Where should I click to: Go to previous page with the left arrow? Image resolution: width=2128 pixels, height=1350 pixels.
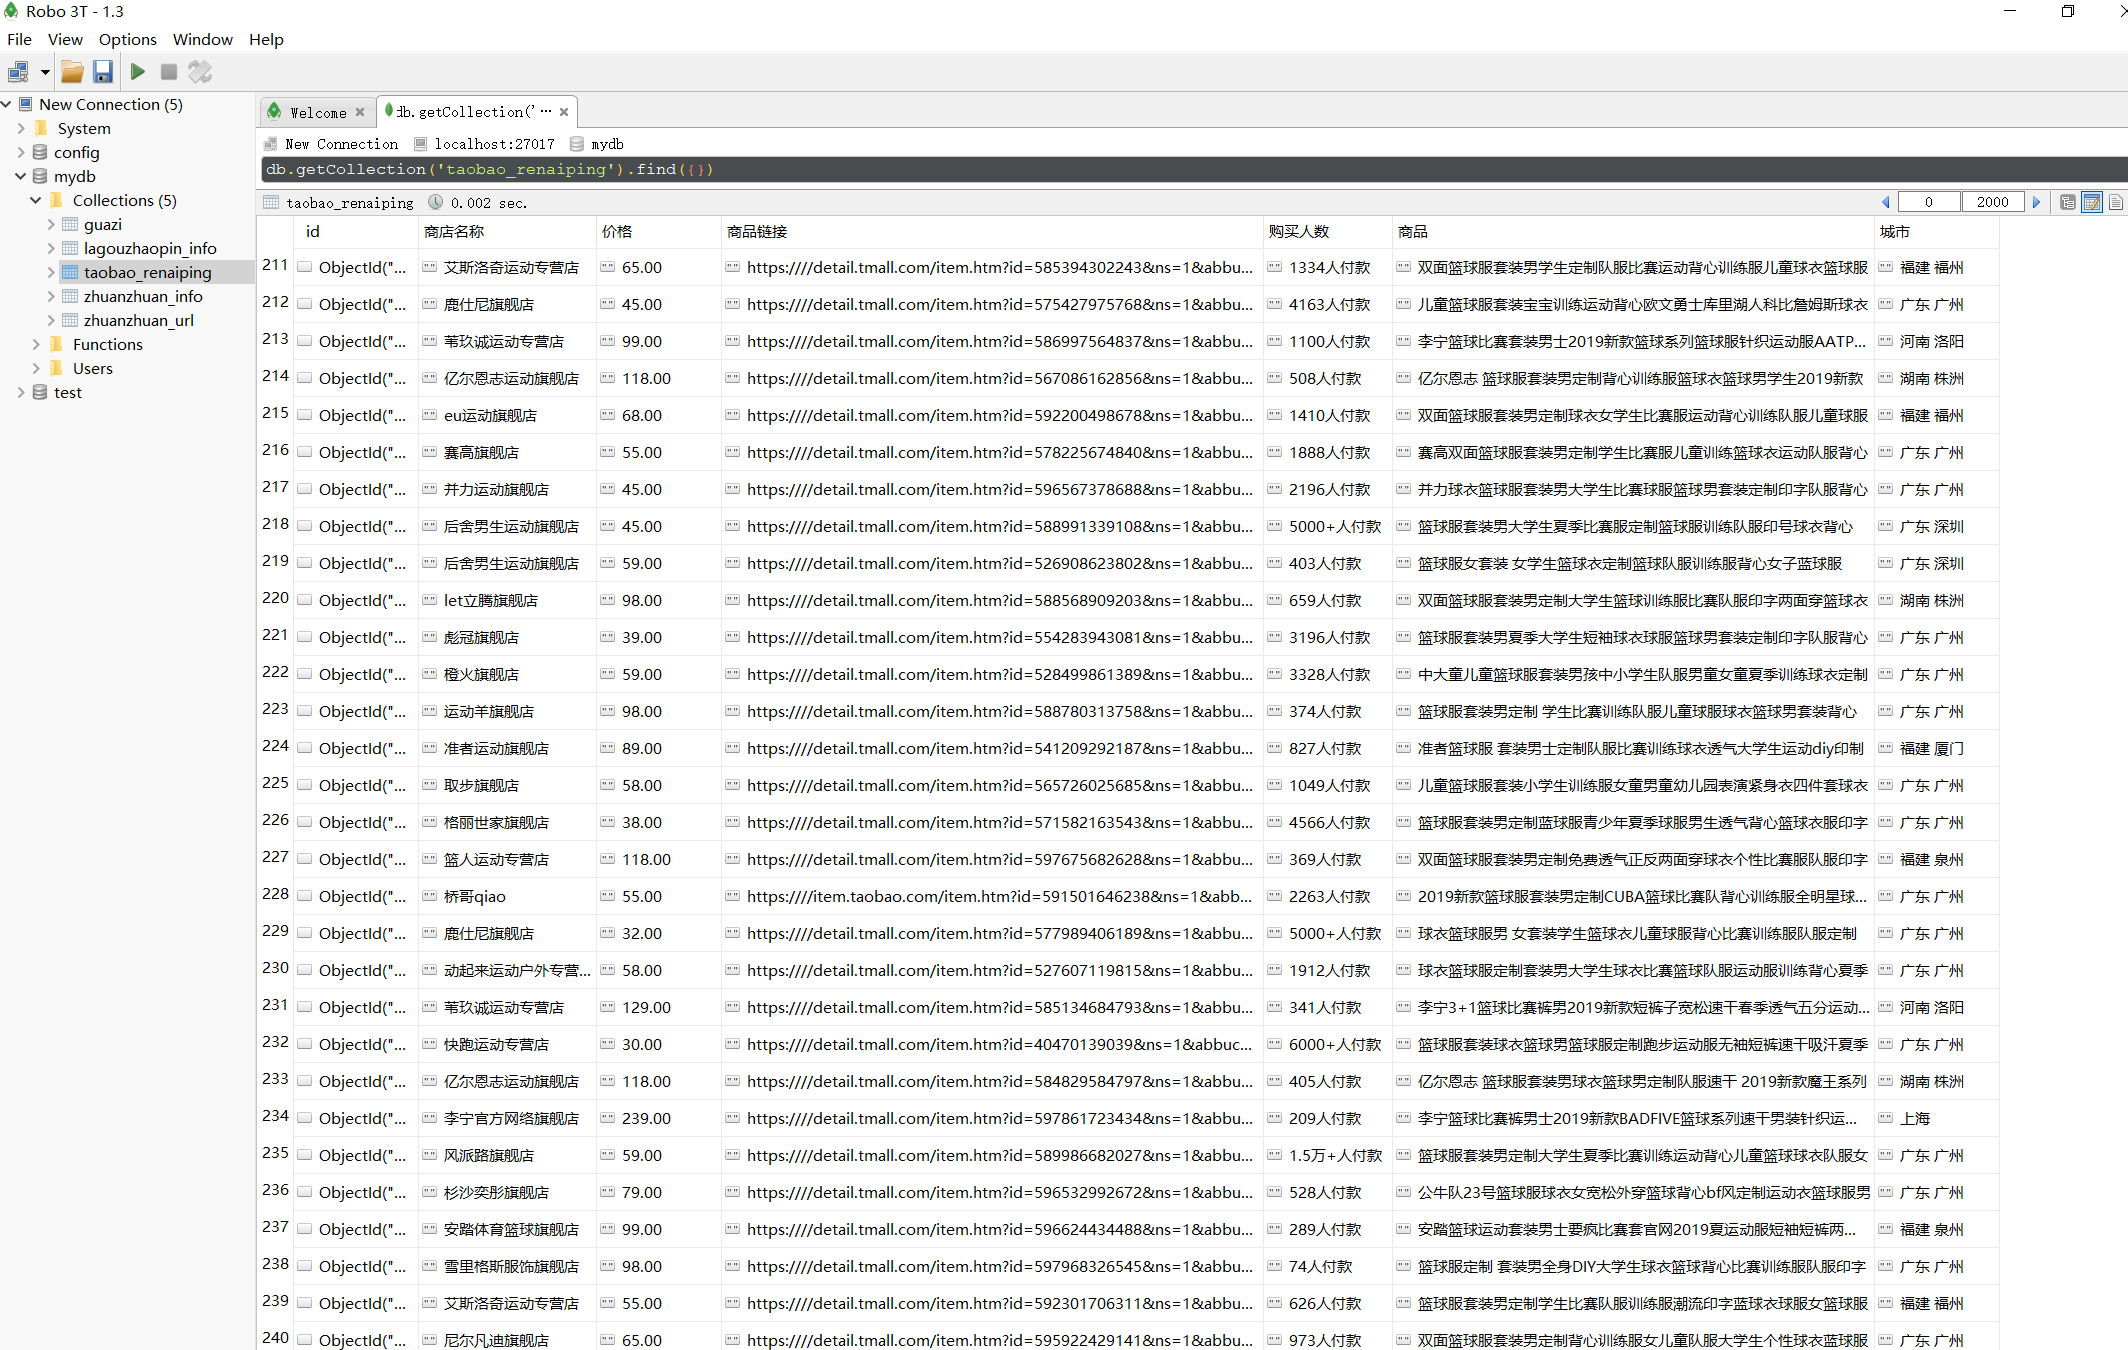tap(1886, 202)
